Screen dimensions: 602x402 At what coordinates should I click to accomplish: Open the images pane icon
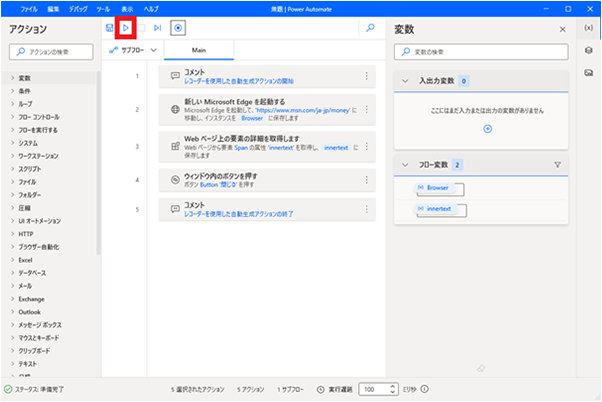coord(589,73)
